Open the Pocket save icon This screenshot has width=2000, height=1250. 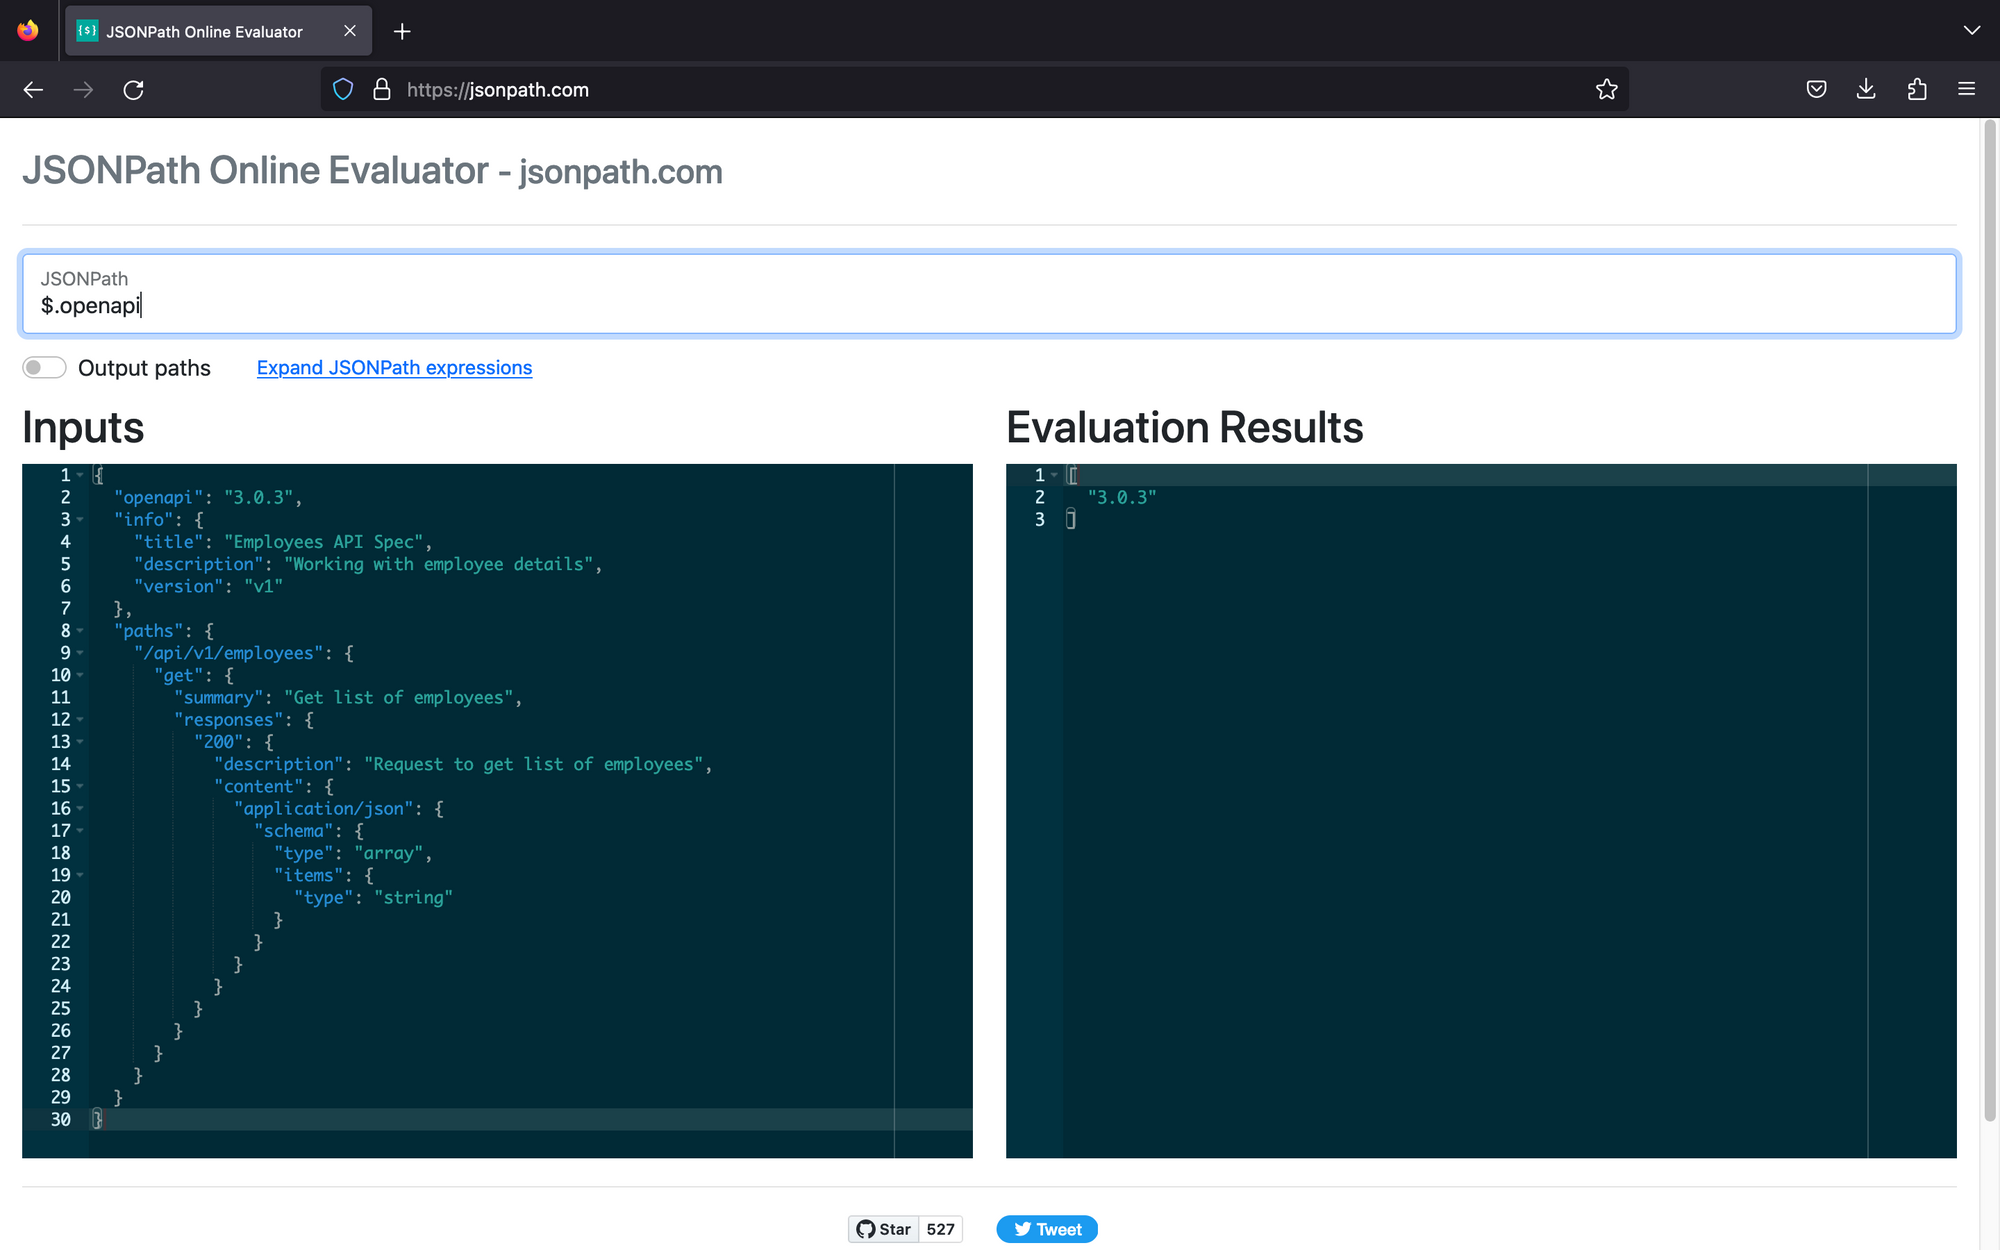(x=1817, y=90)
